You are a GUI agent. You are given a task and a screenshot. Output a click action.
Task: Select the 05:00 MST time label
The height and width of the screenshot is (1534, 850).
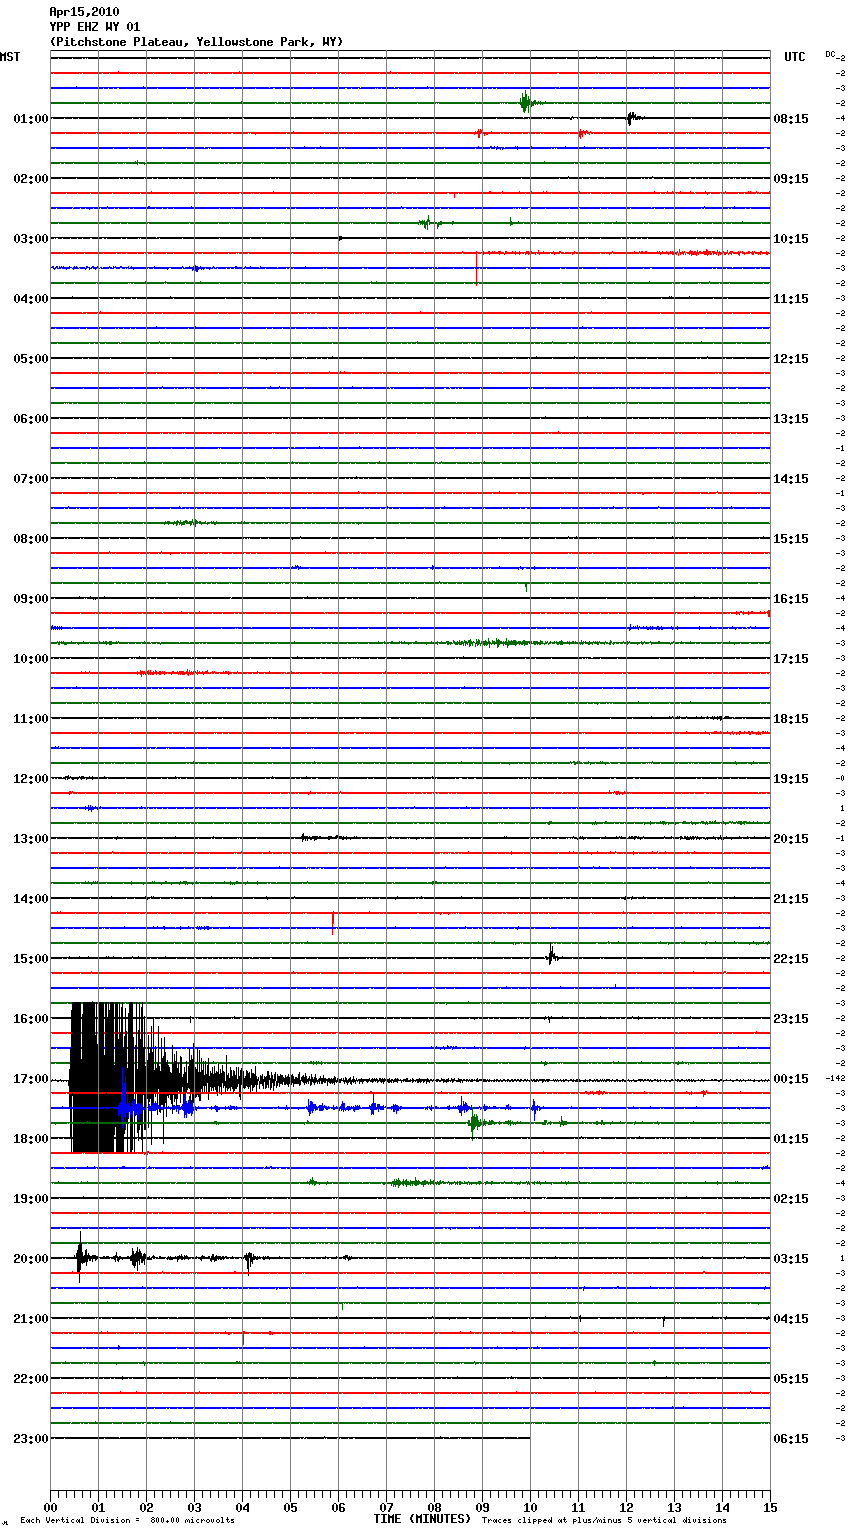[30, 359]
